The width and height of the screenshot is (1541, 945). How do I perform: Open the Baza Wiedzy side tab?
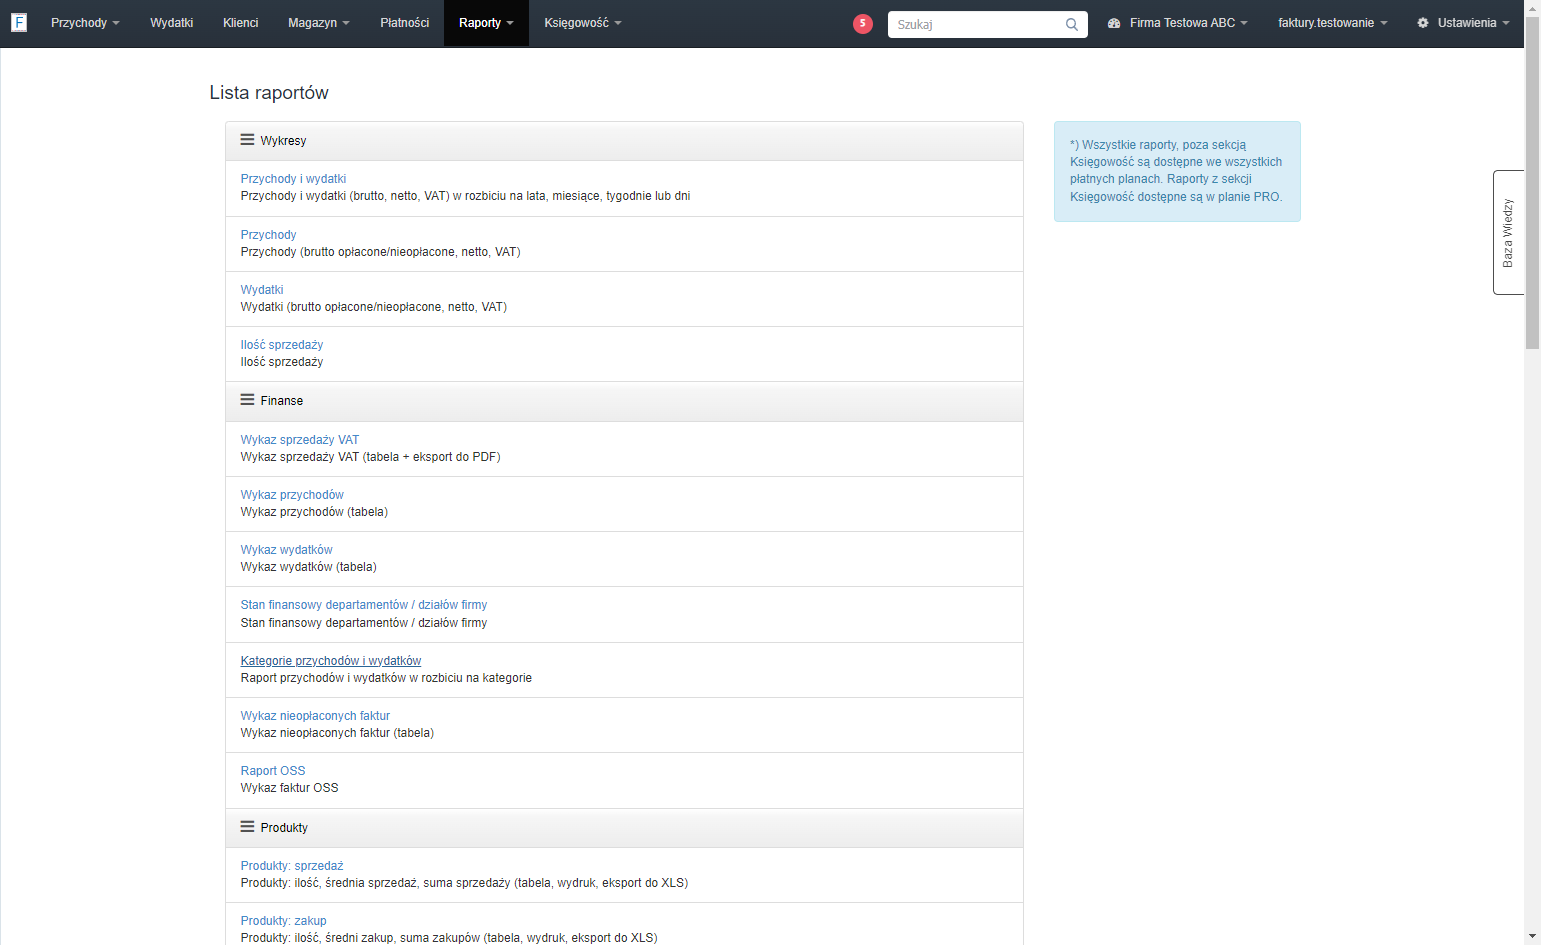tap(1508, 232)
